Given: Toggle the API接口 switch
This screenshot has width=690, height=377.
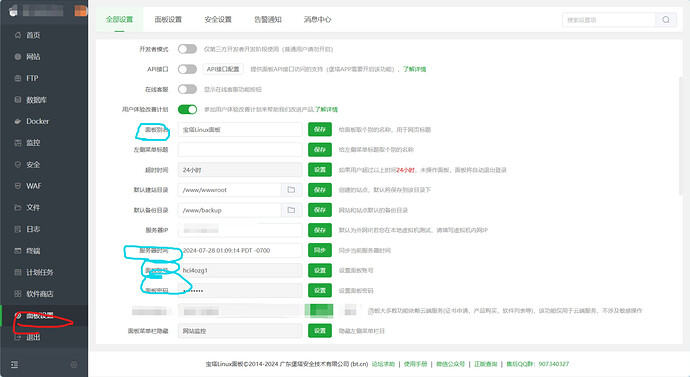Looking at the screenshot, I should tap(187, 69).
